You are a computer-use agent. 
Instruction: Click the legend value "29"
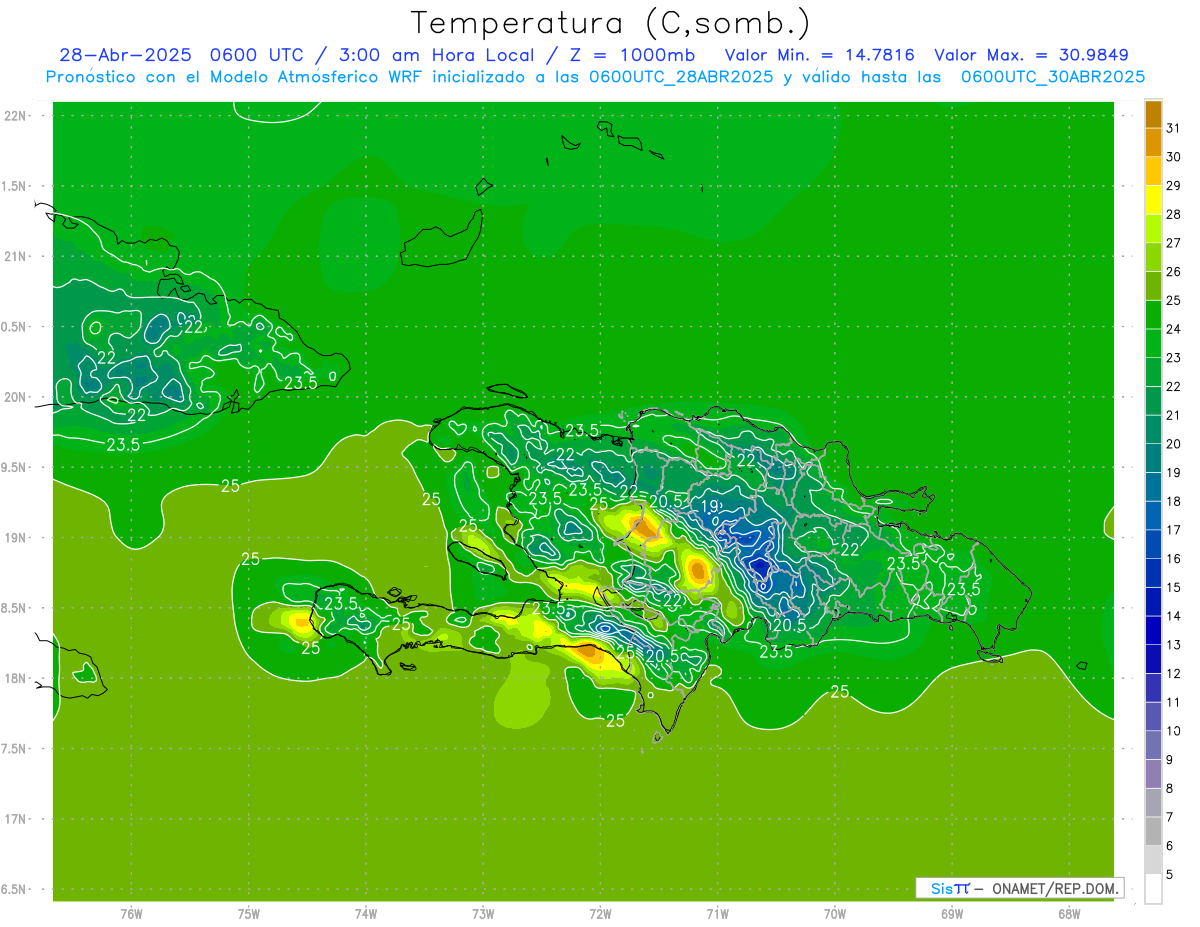tap(1174, 185)
